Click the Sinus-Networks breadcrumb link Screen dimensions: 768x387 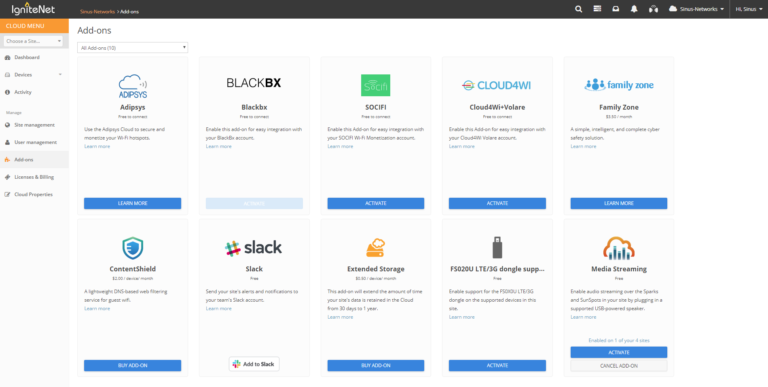[x=97, y=11]
